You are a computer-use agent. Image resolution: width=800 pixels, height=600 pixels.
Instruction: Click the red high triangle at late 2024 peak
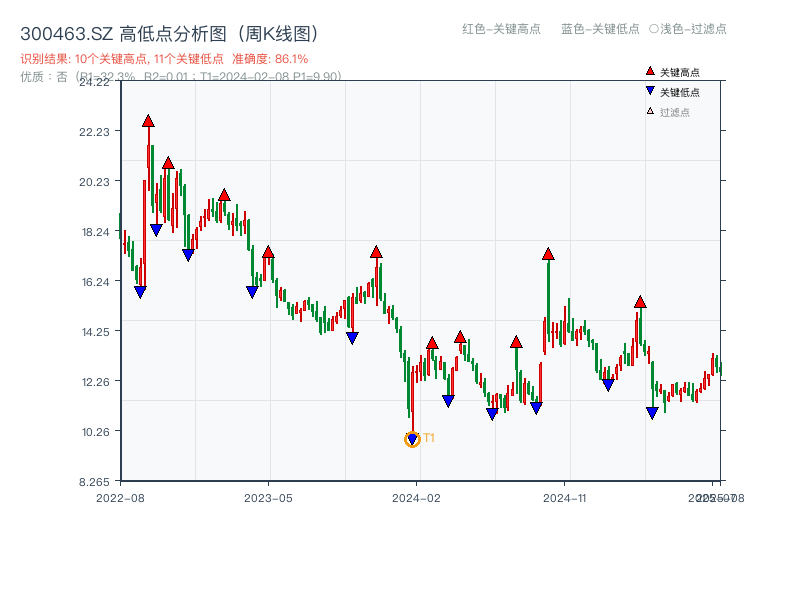[548, 254]
